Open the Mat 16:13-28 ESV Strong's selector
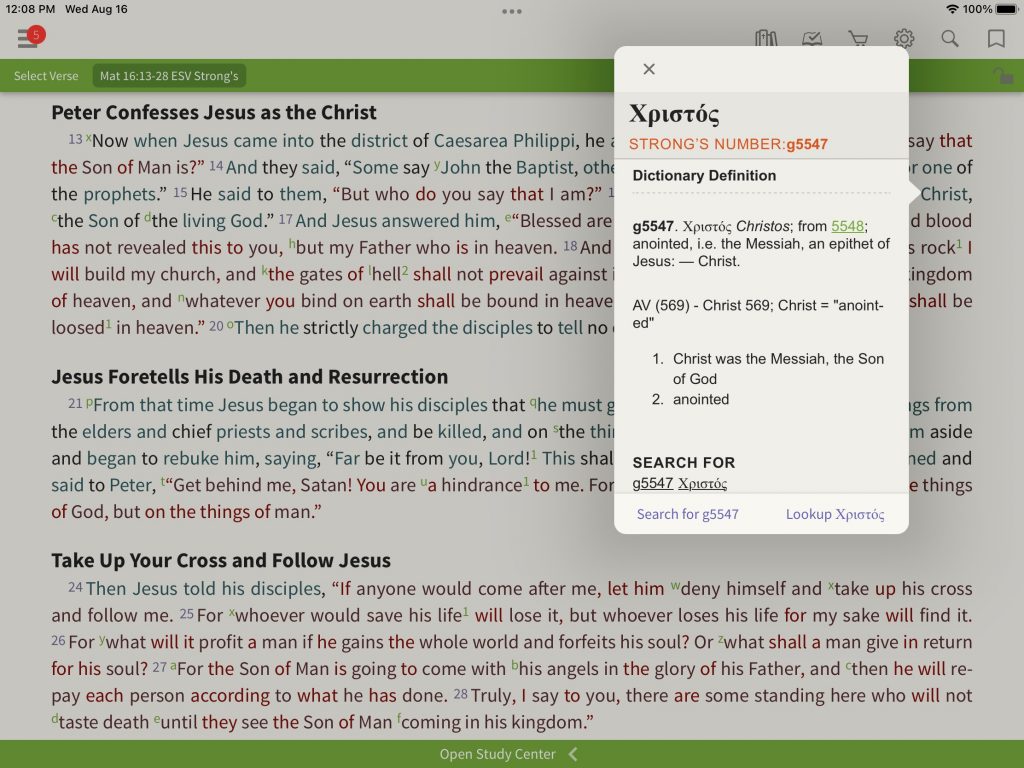Screen dimensions: 1024x768 [169, 76]
